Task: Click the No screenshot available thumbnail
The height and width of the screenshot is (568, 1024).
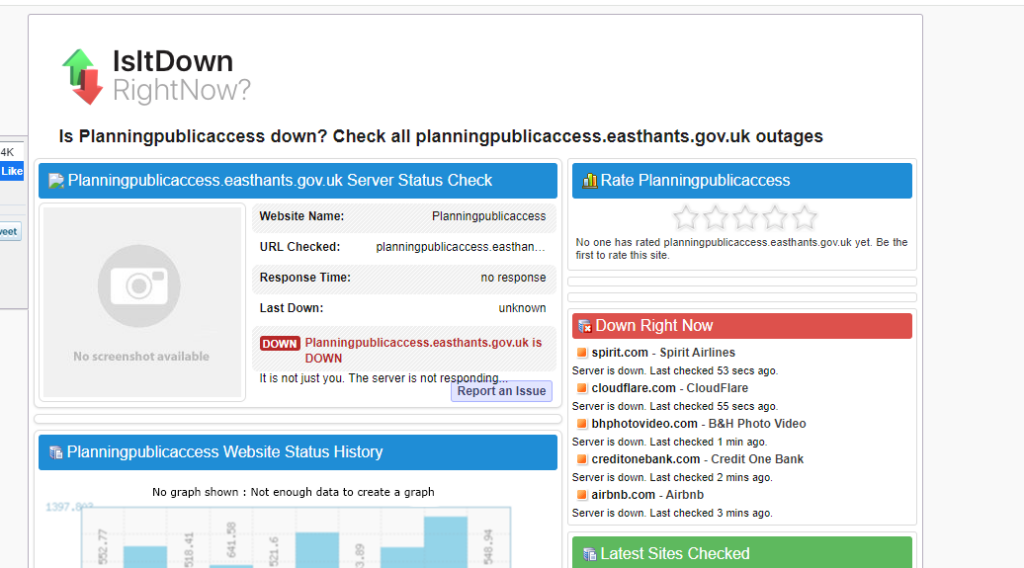Action: click(141, 302)
